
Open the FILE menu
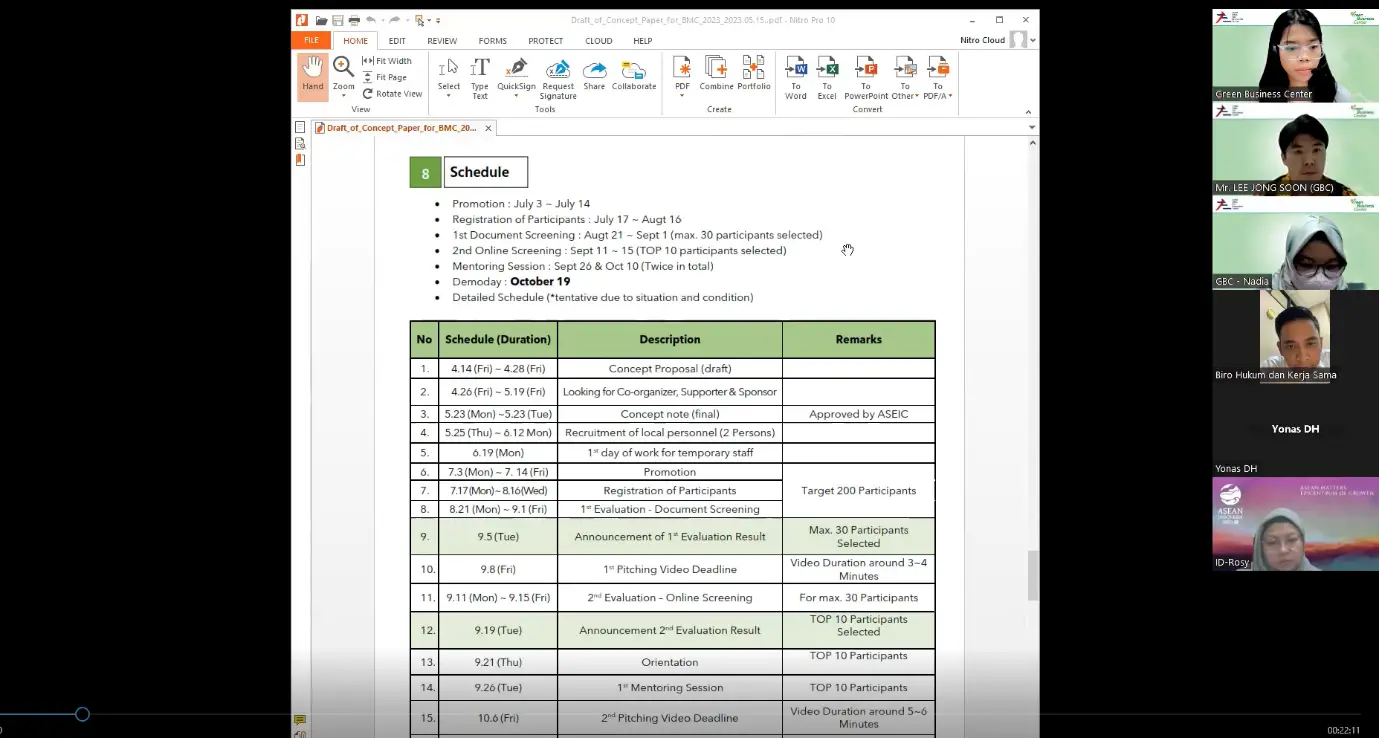click(311, 41)
